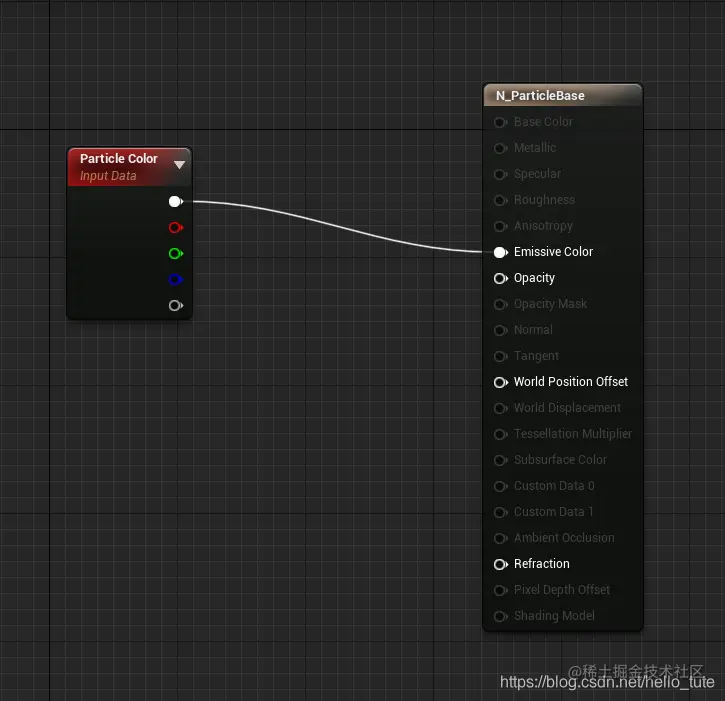The width and height of the screenshot is (725, 701).
Task: Click the Emissive Color label
Action: [553, 252]
